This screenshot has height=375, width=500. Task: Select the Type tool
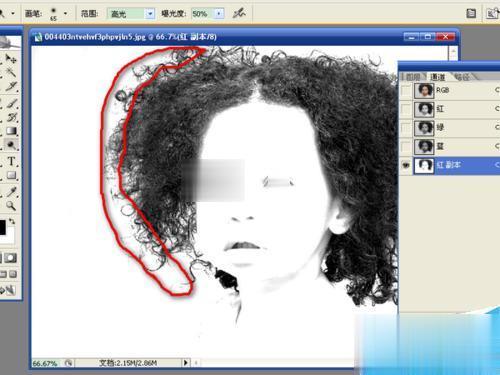(11, 161)
